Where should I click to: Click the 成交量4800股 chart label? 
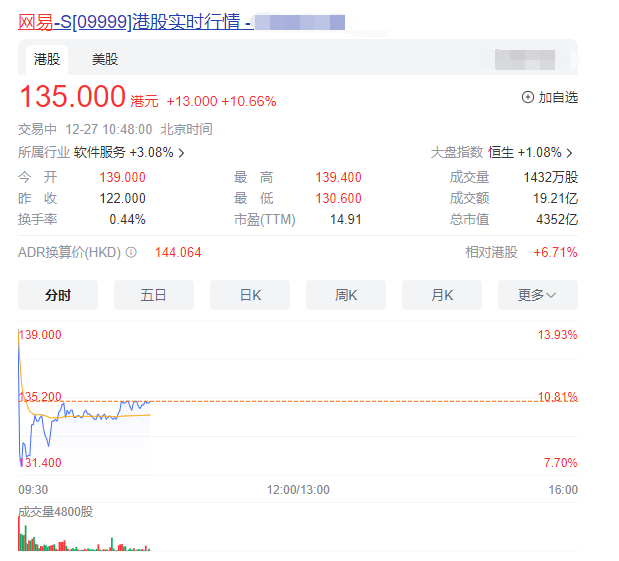coord(56,512)
